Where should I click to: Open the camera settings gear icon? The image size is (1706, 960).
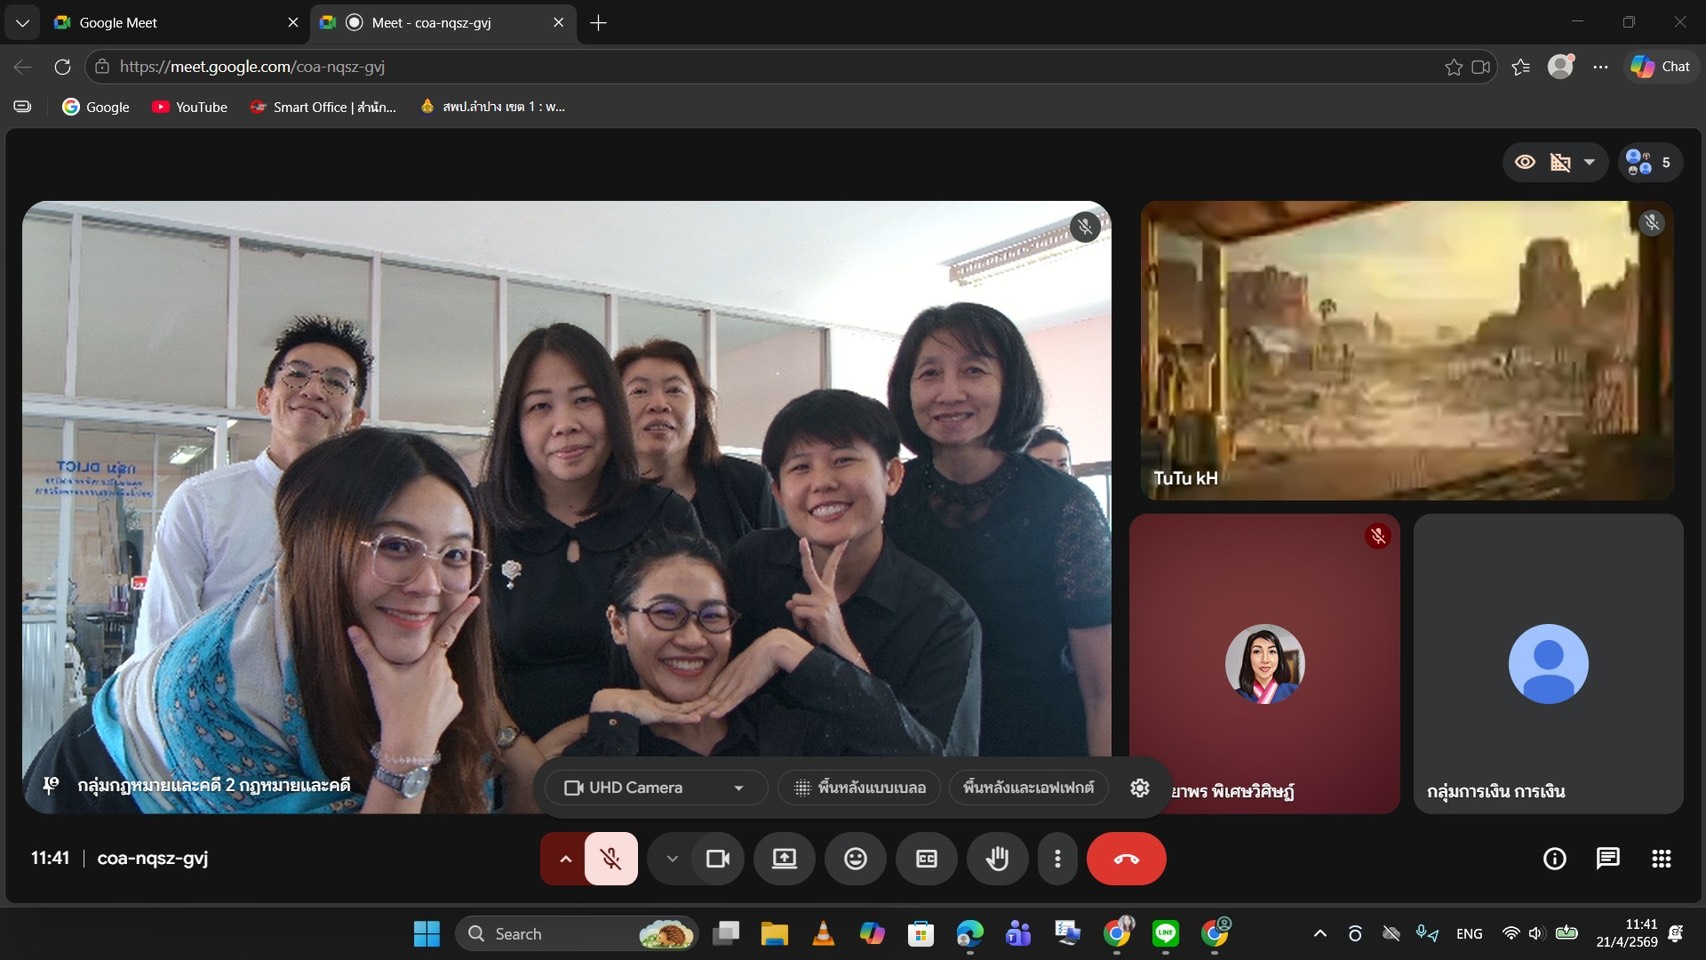click(x=1139, y=788)
